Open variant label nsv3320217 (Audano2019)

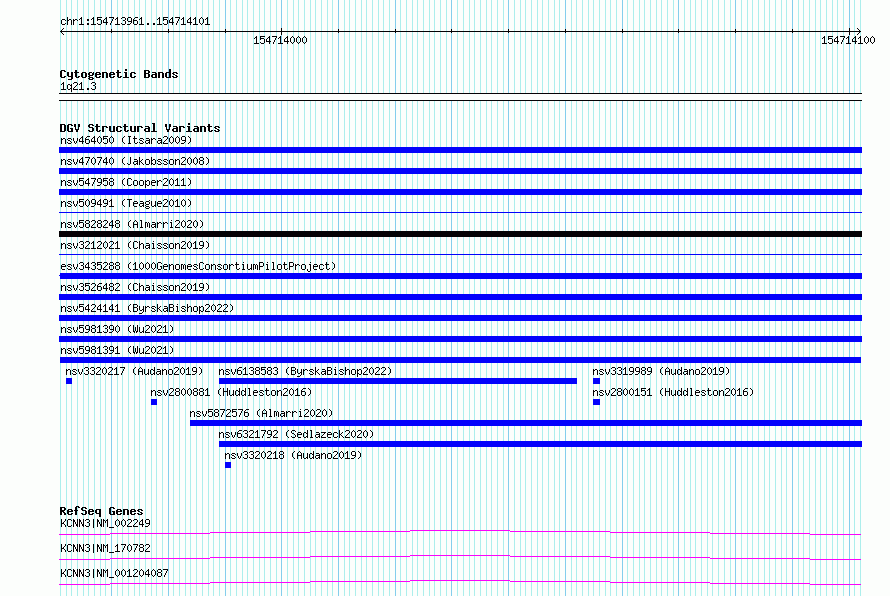coord(134,371)
